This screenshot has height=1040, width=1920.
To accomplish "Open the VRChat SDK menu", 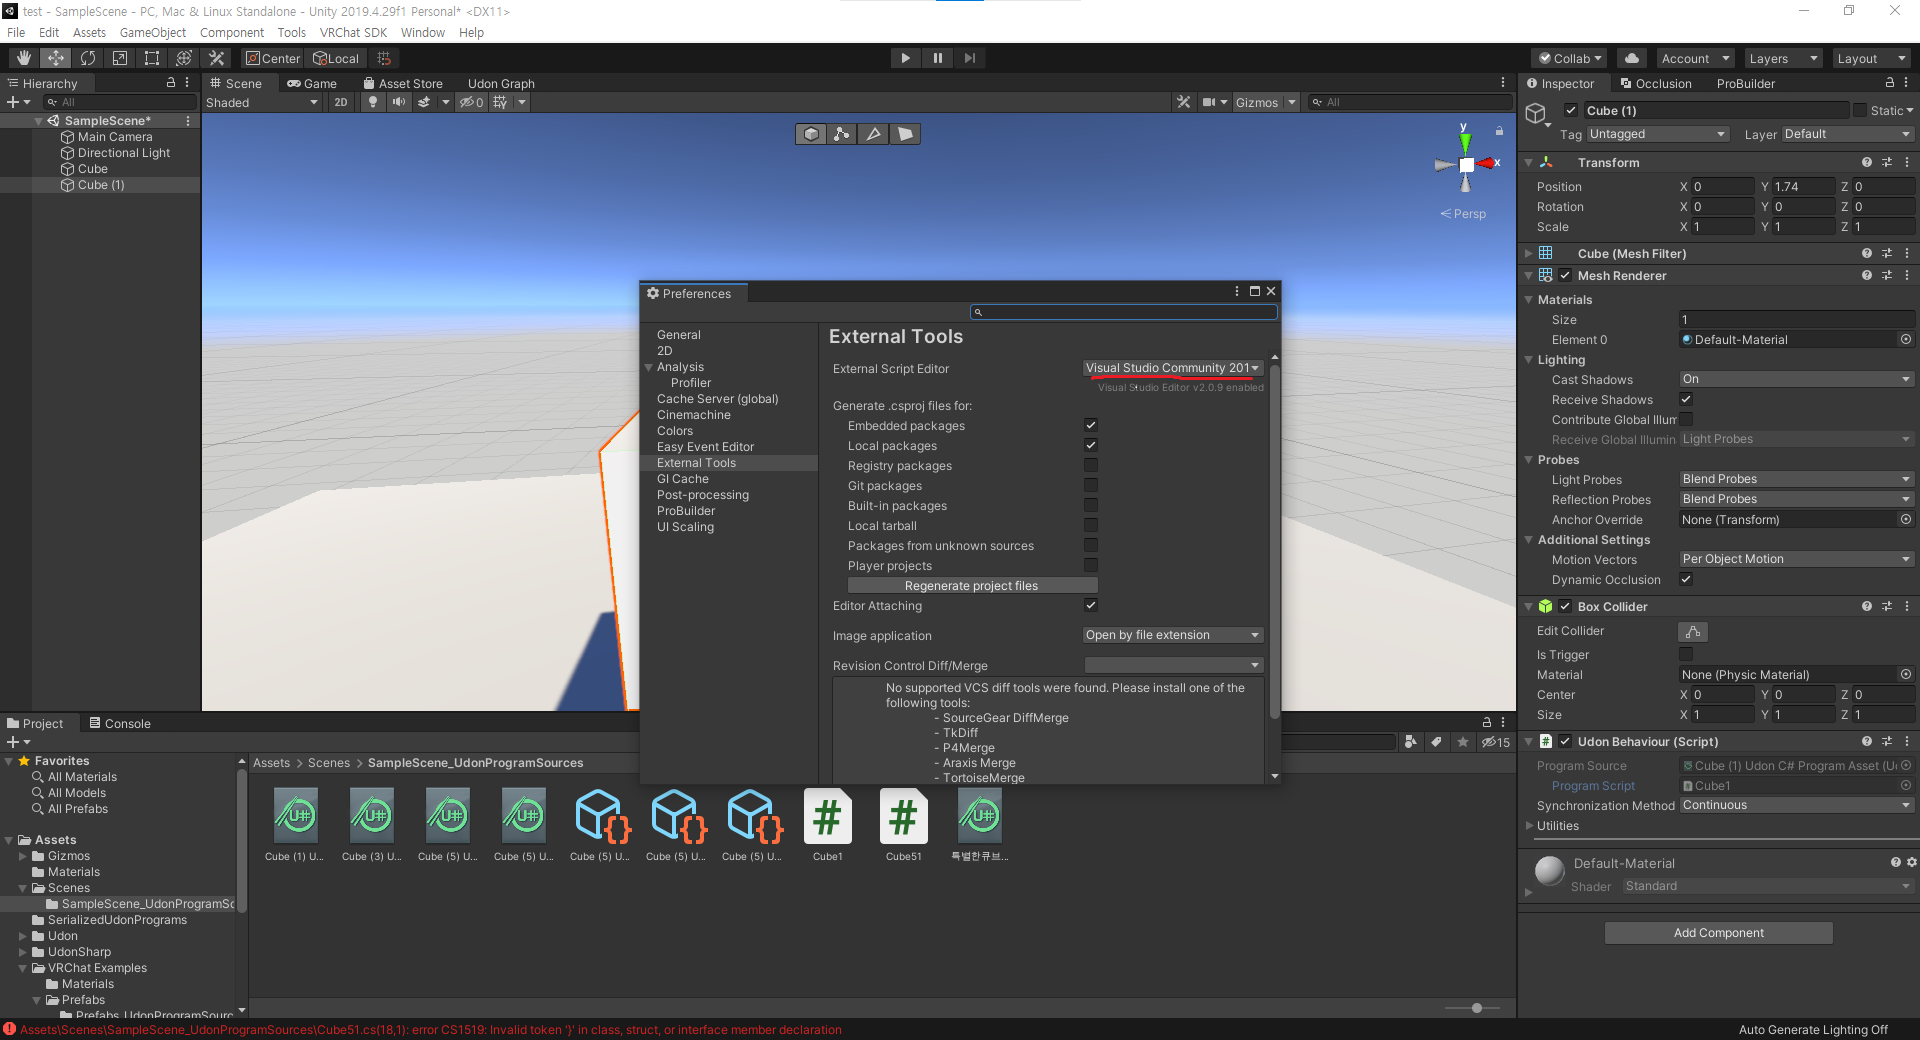I will click(353, 32).
